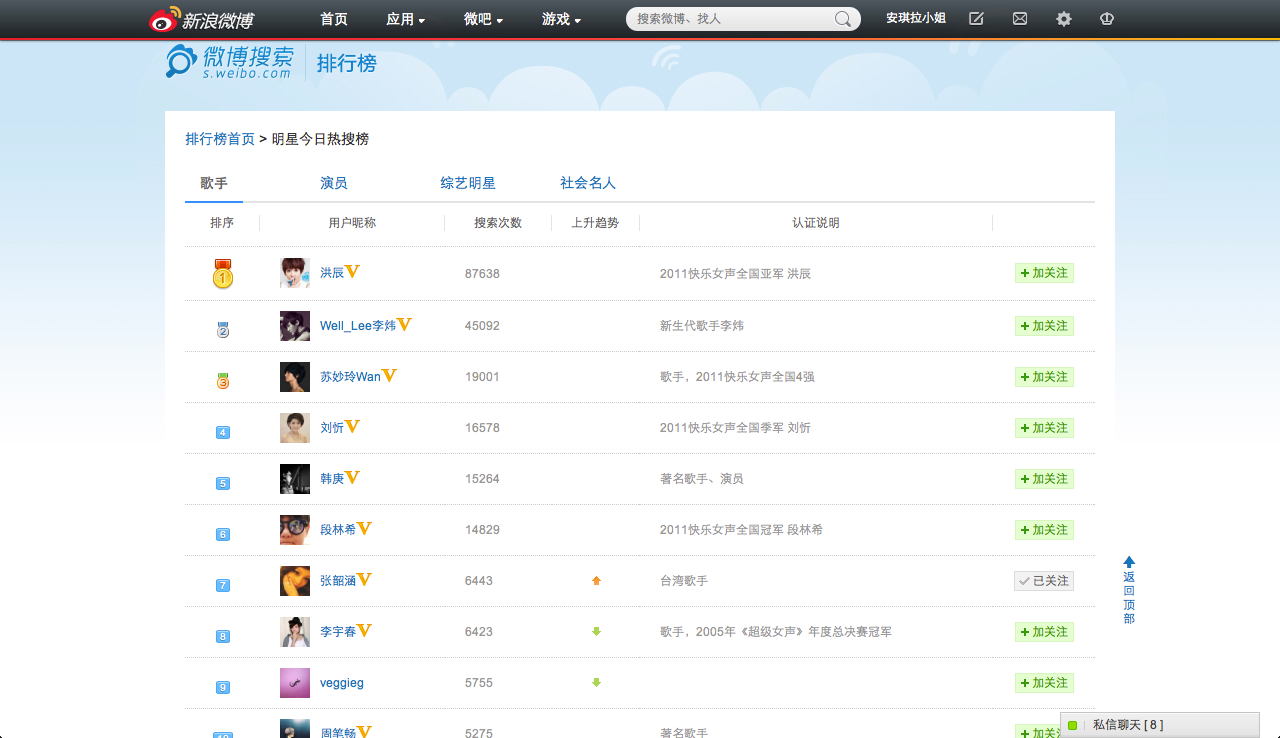The height and width of the screenshot is (738, 1280).
Task: Click the V verified badge beside Well_Lee李炜
Action: (x=404, y=324)
